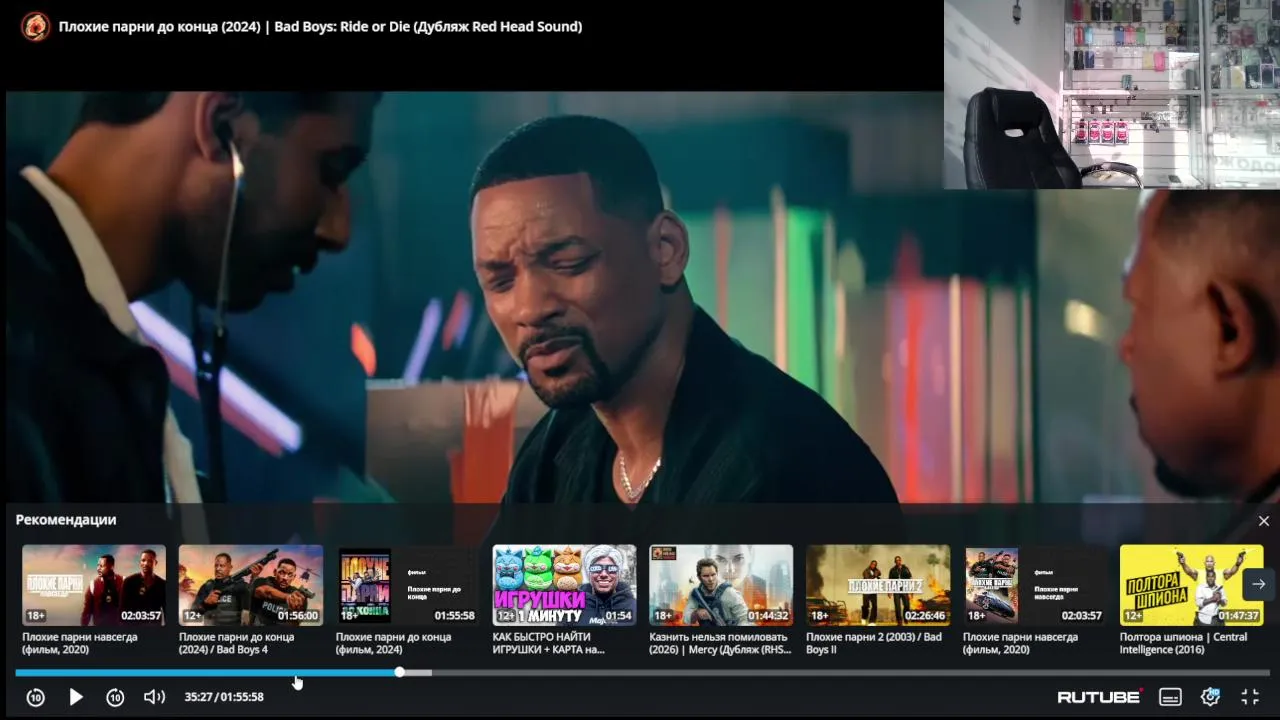Open thumbnail Плохие парни 2 (2003)
This screenshot has height=720, width=1280.
[878, 585]
